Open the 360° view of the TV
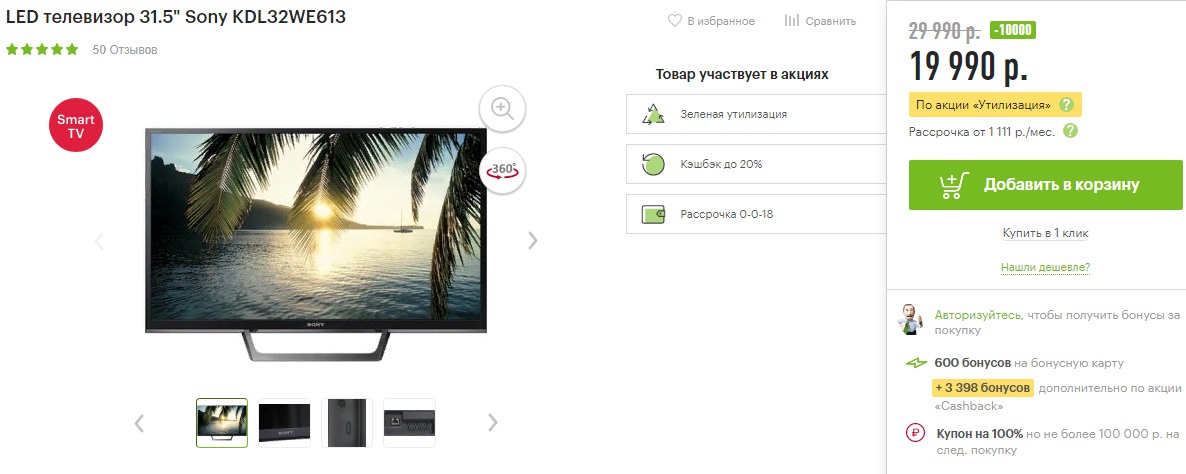 (x=502, y=171)
